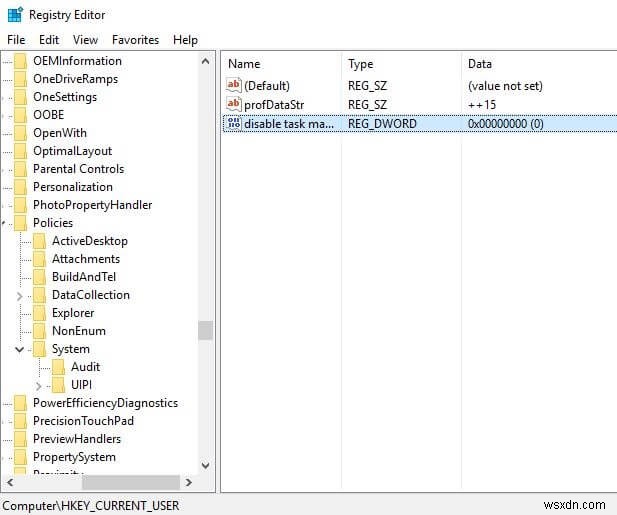
Task: Click the OneDriveRamps folder icon
Action: [20, 79]
